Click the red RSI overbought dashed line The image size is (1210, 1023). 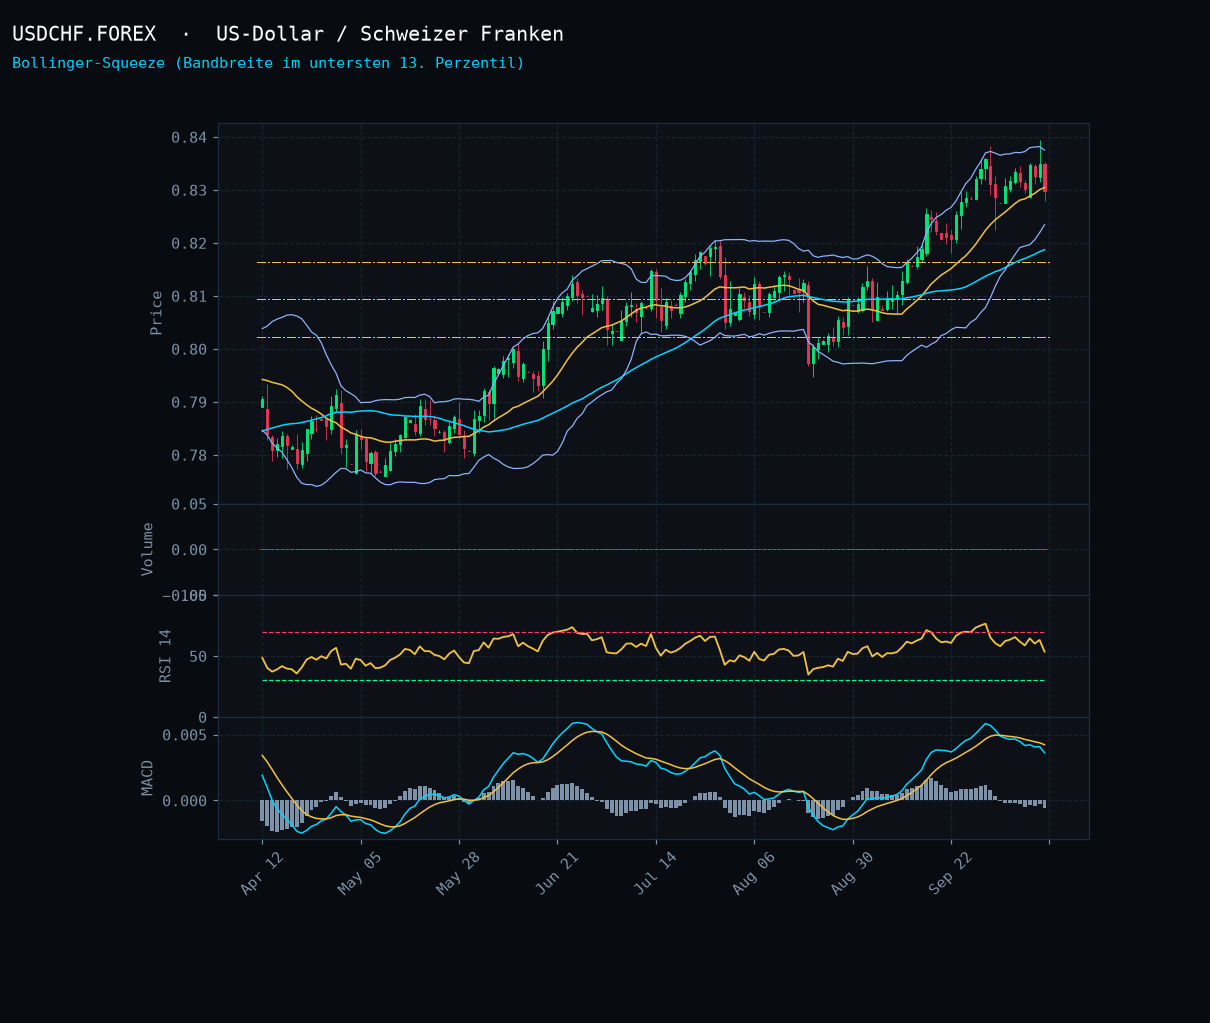(653, 632)
